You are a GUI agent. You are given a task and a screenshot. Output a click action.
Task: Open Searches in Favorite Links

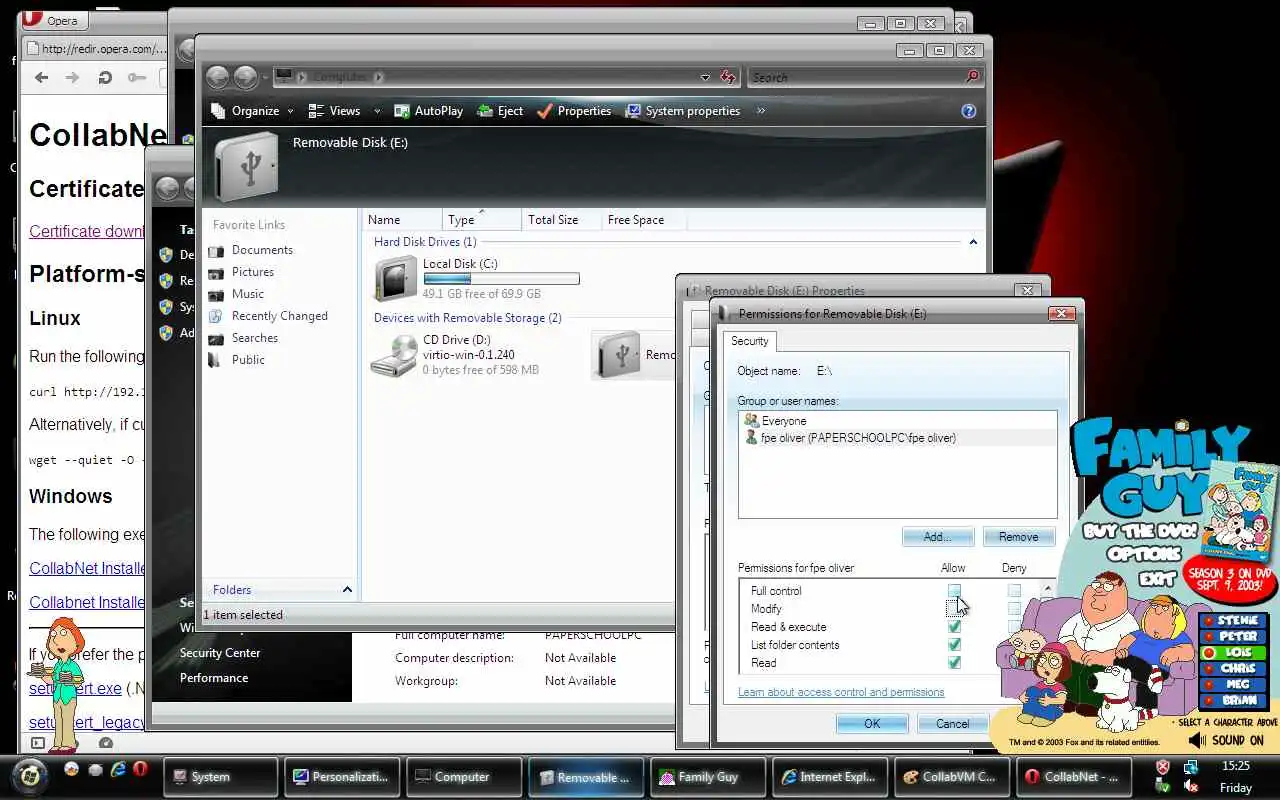254,338
